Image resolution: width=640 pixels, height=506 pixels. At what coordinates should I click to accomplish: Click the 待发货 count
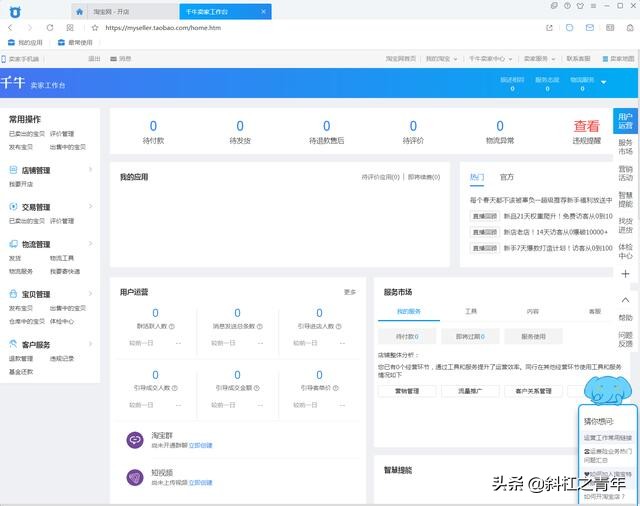click(x=240, y=126)
